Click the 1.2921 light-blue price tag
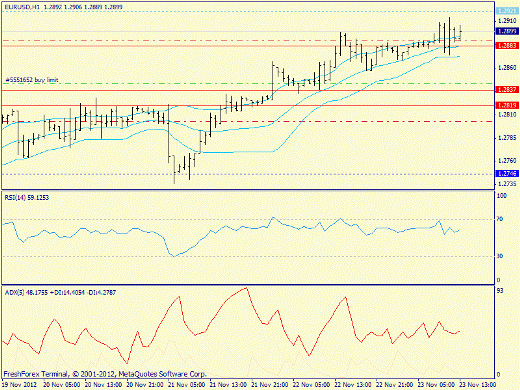This screenshot has height=390, width=520. tap(507, 11)
